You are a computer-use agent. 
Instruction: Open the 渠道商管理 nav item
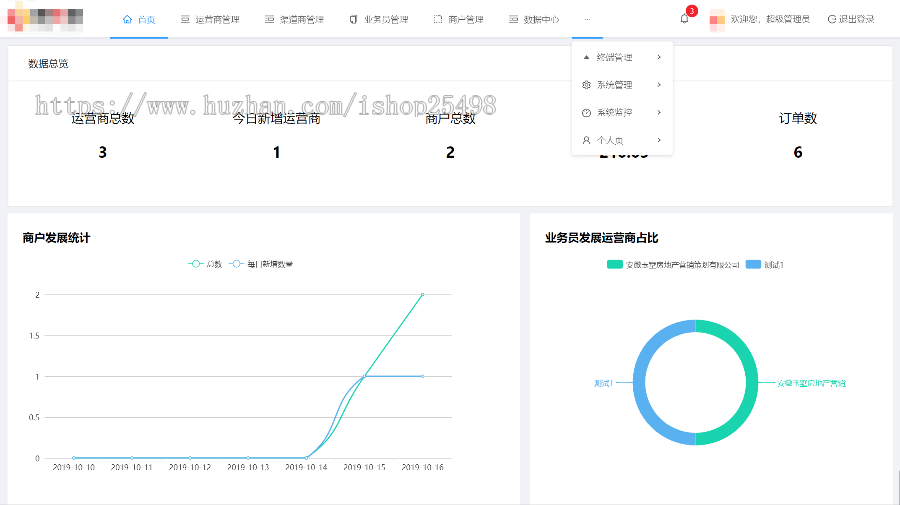tap(294, 20)
